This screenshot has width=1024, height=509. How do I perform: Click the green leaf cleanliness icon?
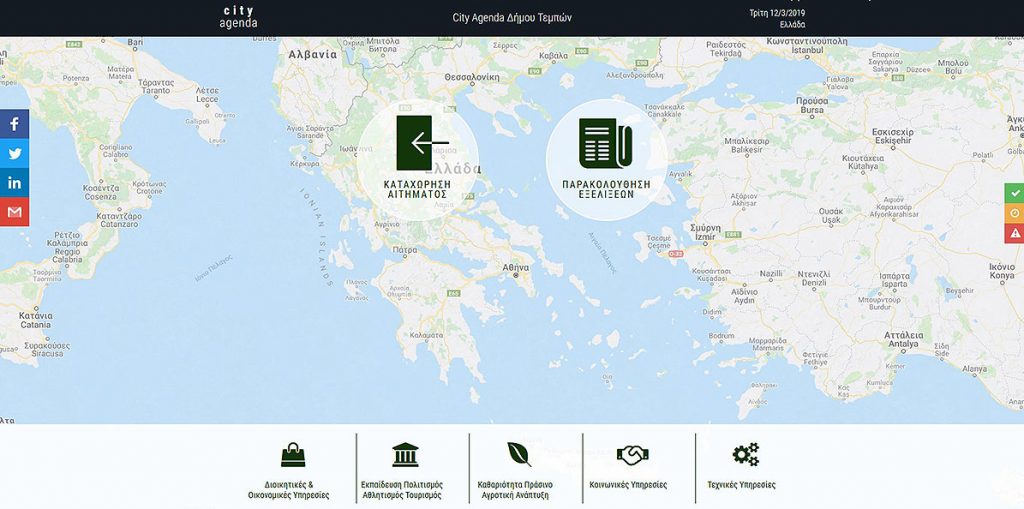[518, 455]
